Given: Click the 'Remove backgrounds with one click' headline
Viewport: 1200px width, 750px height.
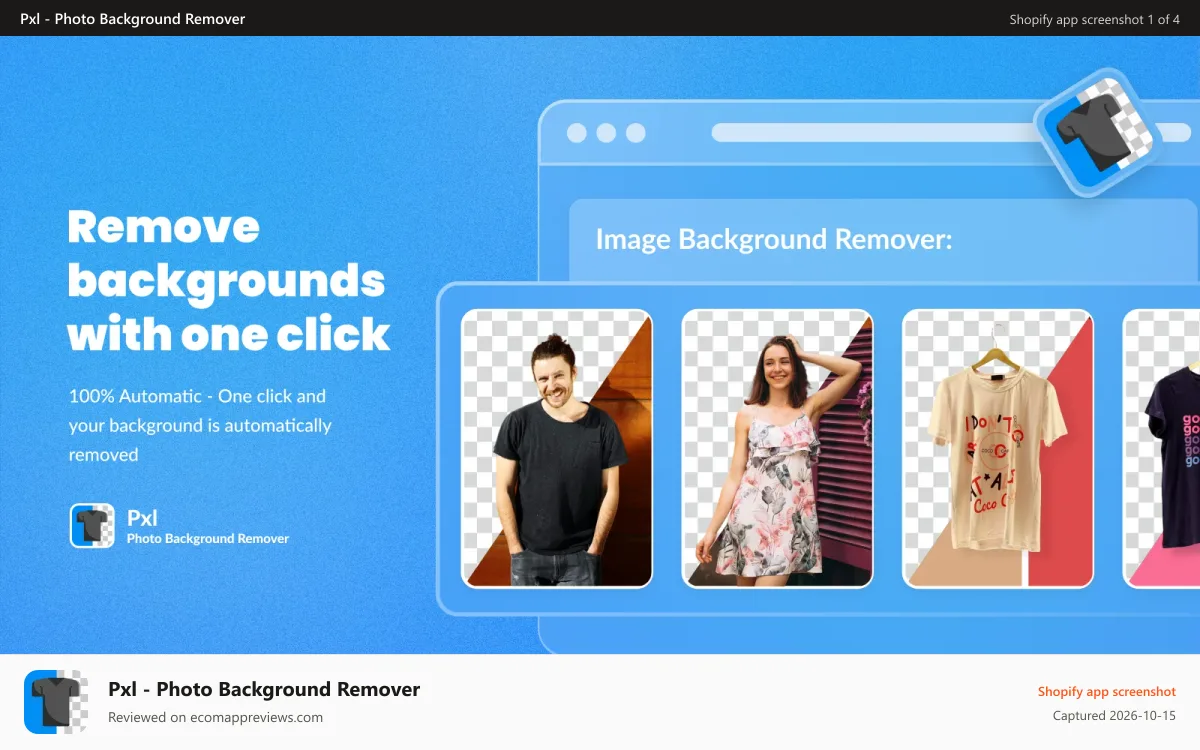Looking at the screenshot, I should click(228, 281).
